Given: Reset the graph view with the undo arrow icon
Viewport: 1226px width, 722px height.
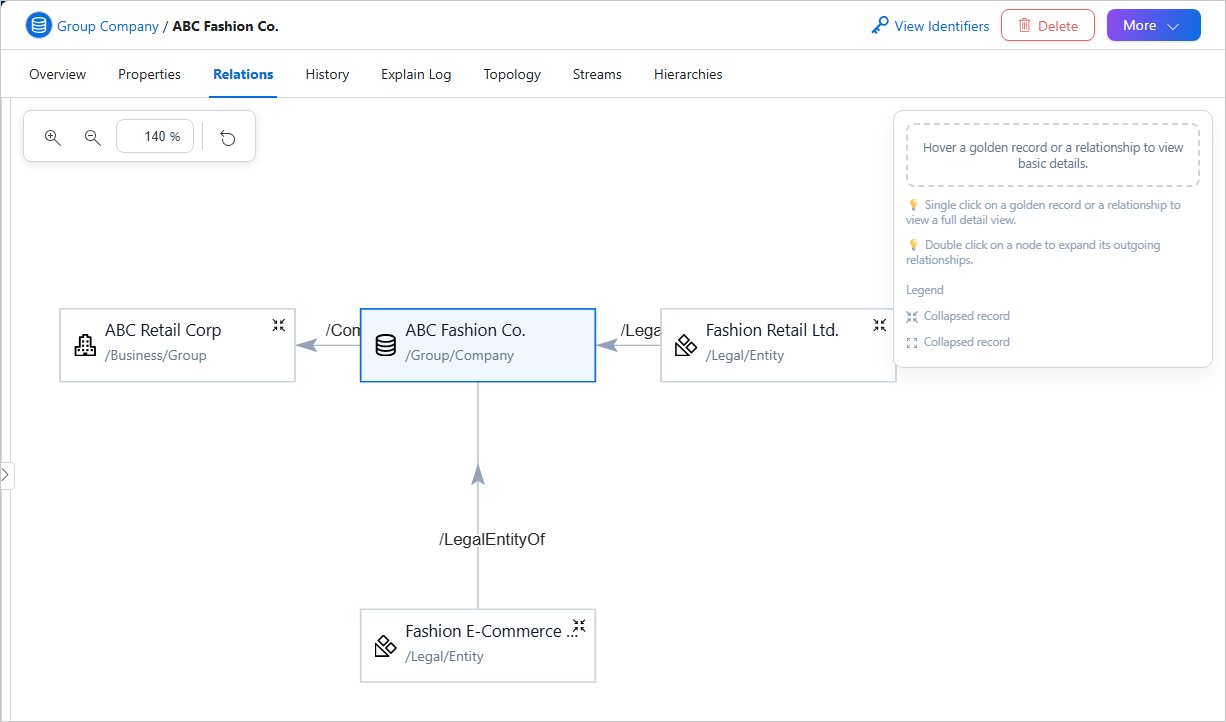Looking at the screenshot, I should (228, 137).
